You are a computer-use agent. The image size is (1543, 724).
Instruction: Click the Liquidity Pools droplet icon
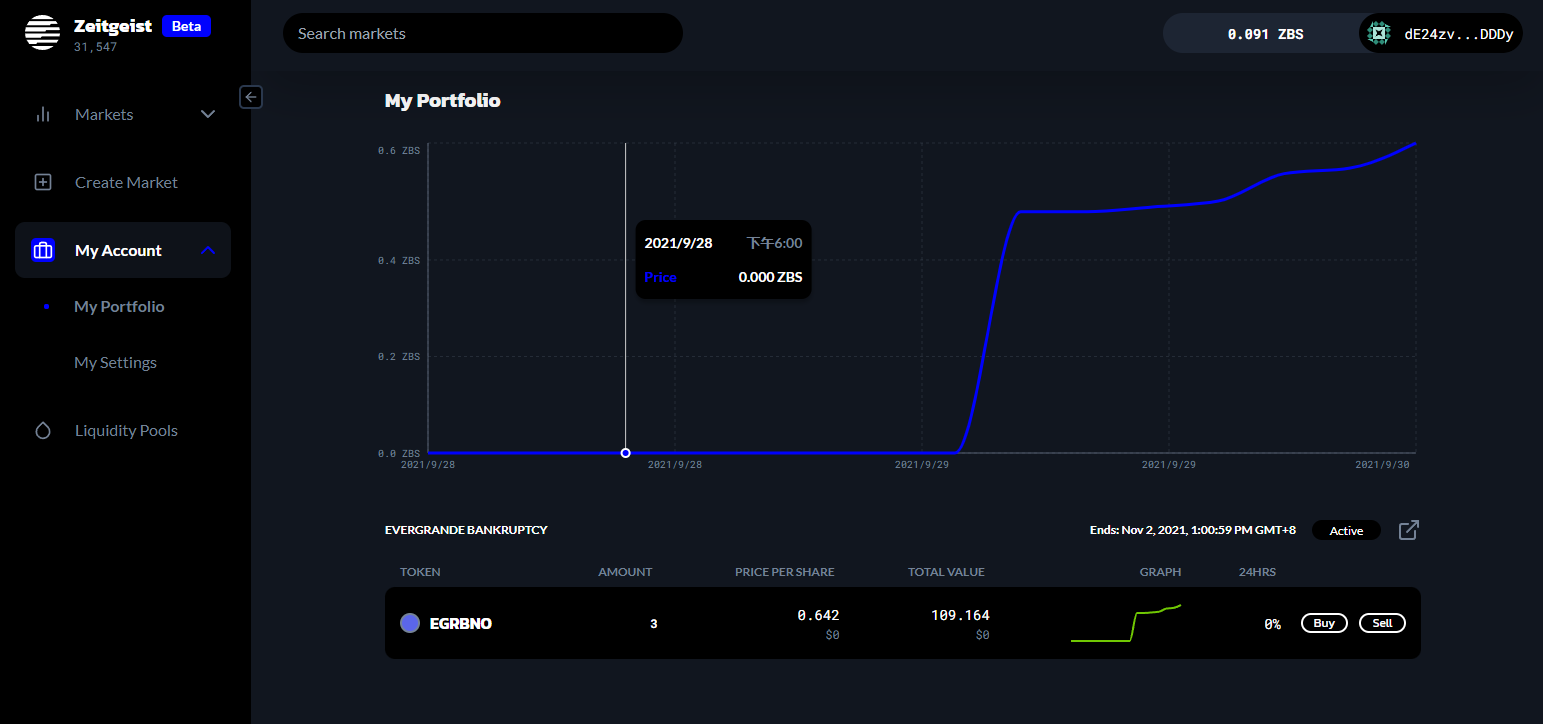(x=43, y=430)
